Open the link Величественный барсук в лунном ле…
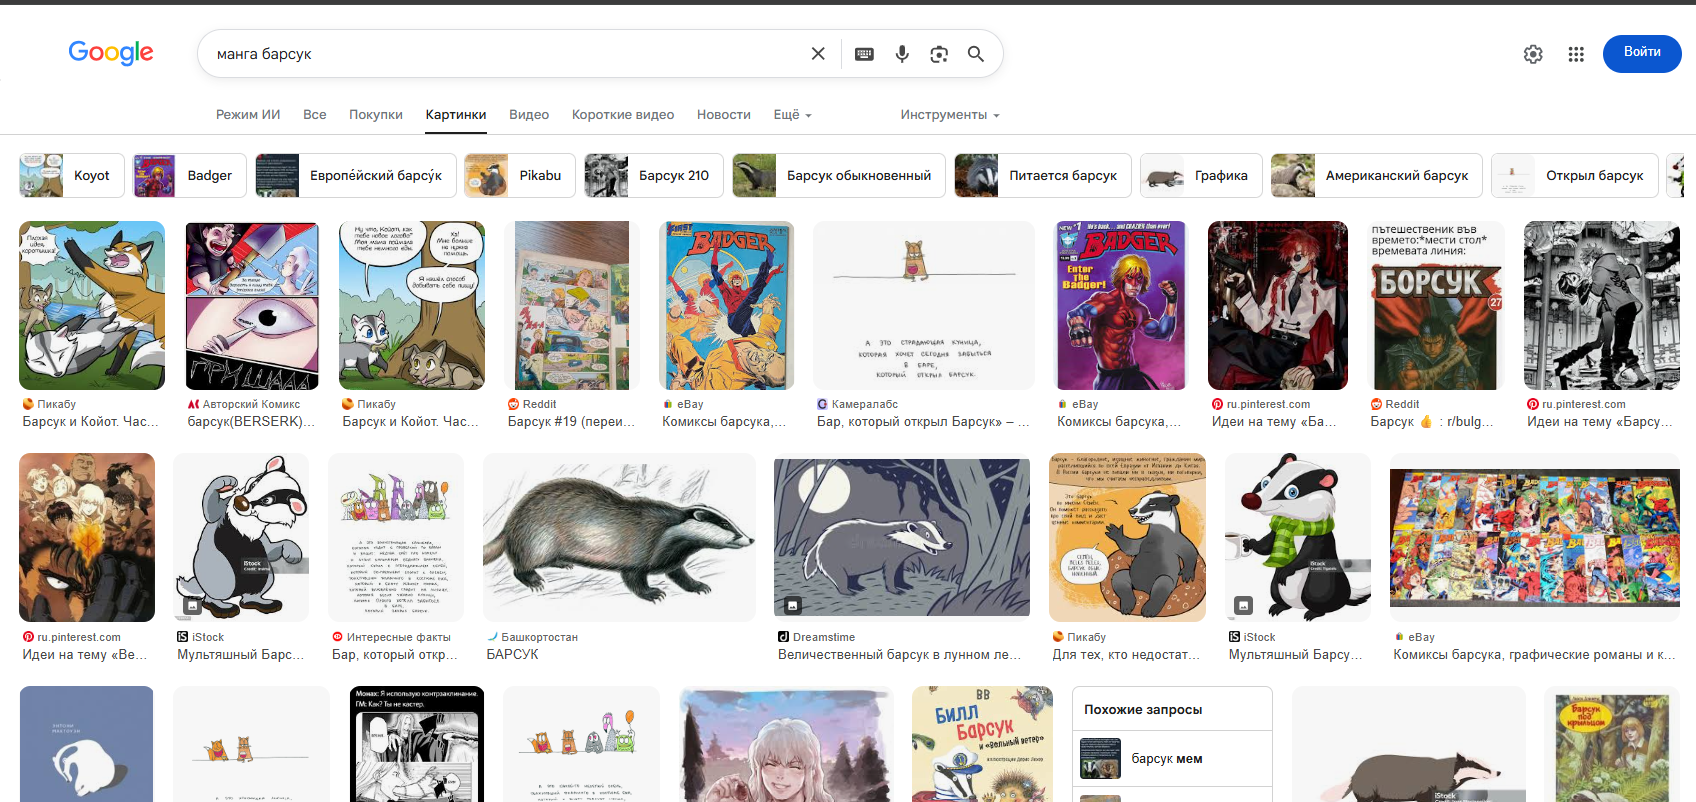 pos(900,655)
